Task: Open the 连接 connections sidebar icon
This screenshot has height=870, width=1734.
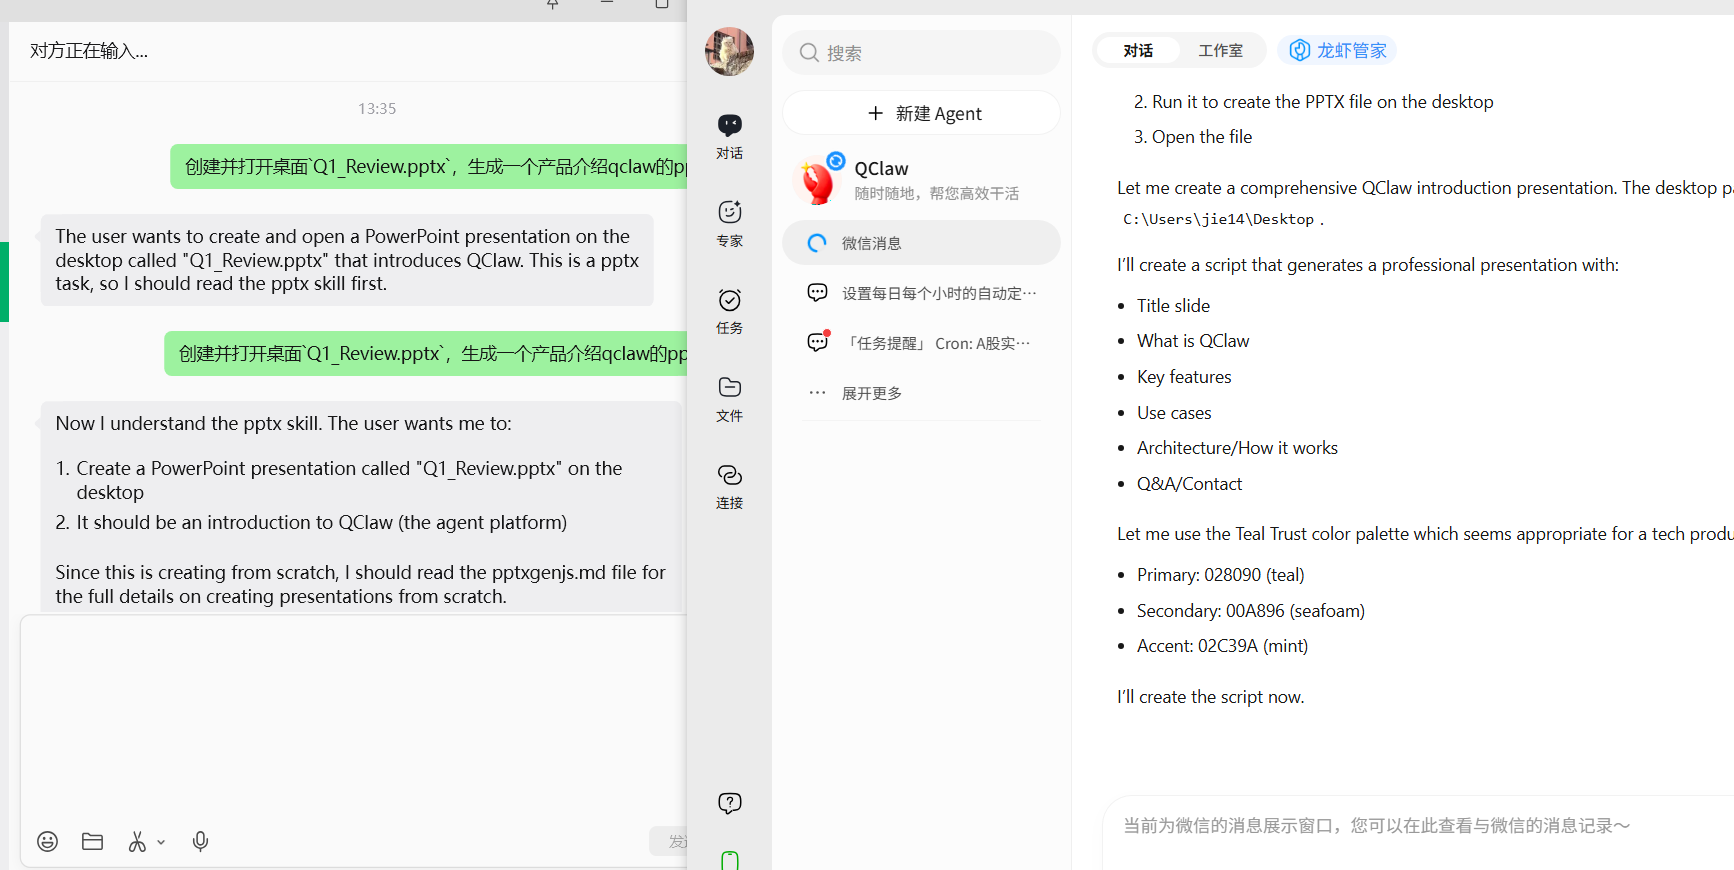Action: click(x=730, y=486)
